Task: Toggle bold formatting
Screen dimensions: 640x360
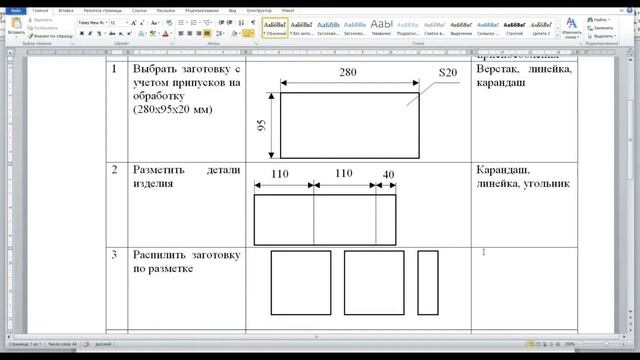Action: click(x=82, y=33)
